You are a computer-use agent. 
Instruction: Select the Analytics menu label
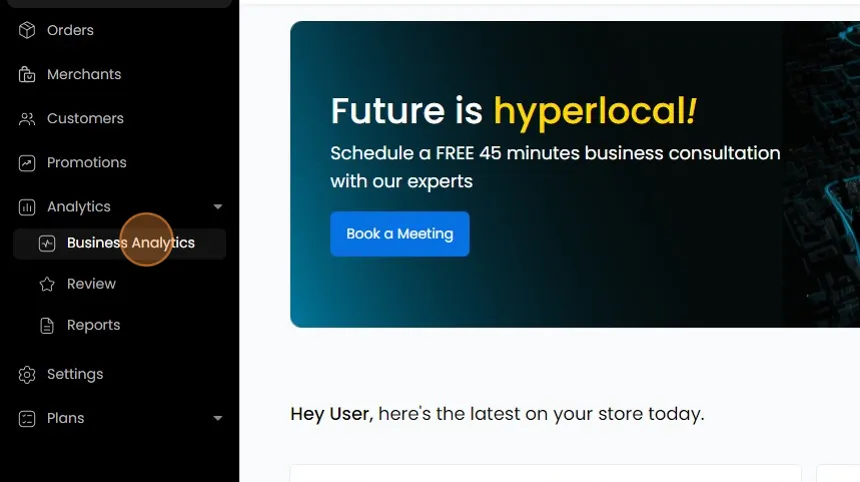[78, 207]
